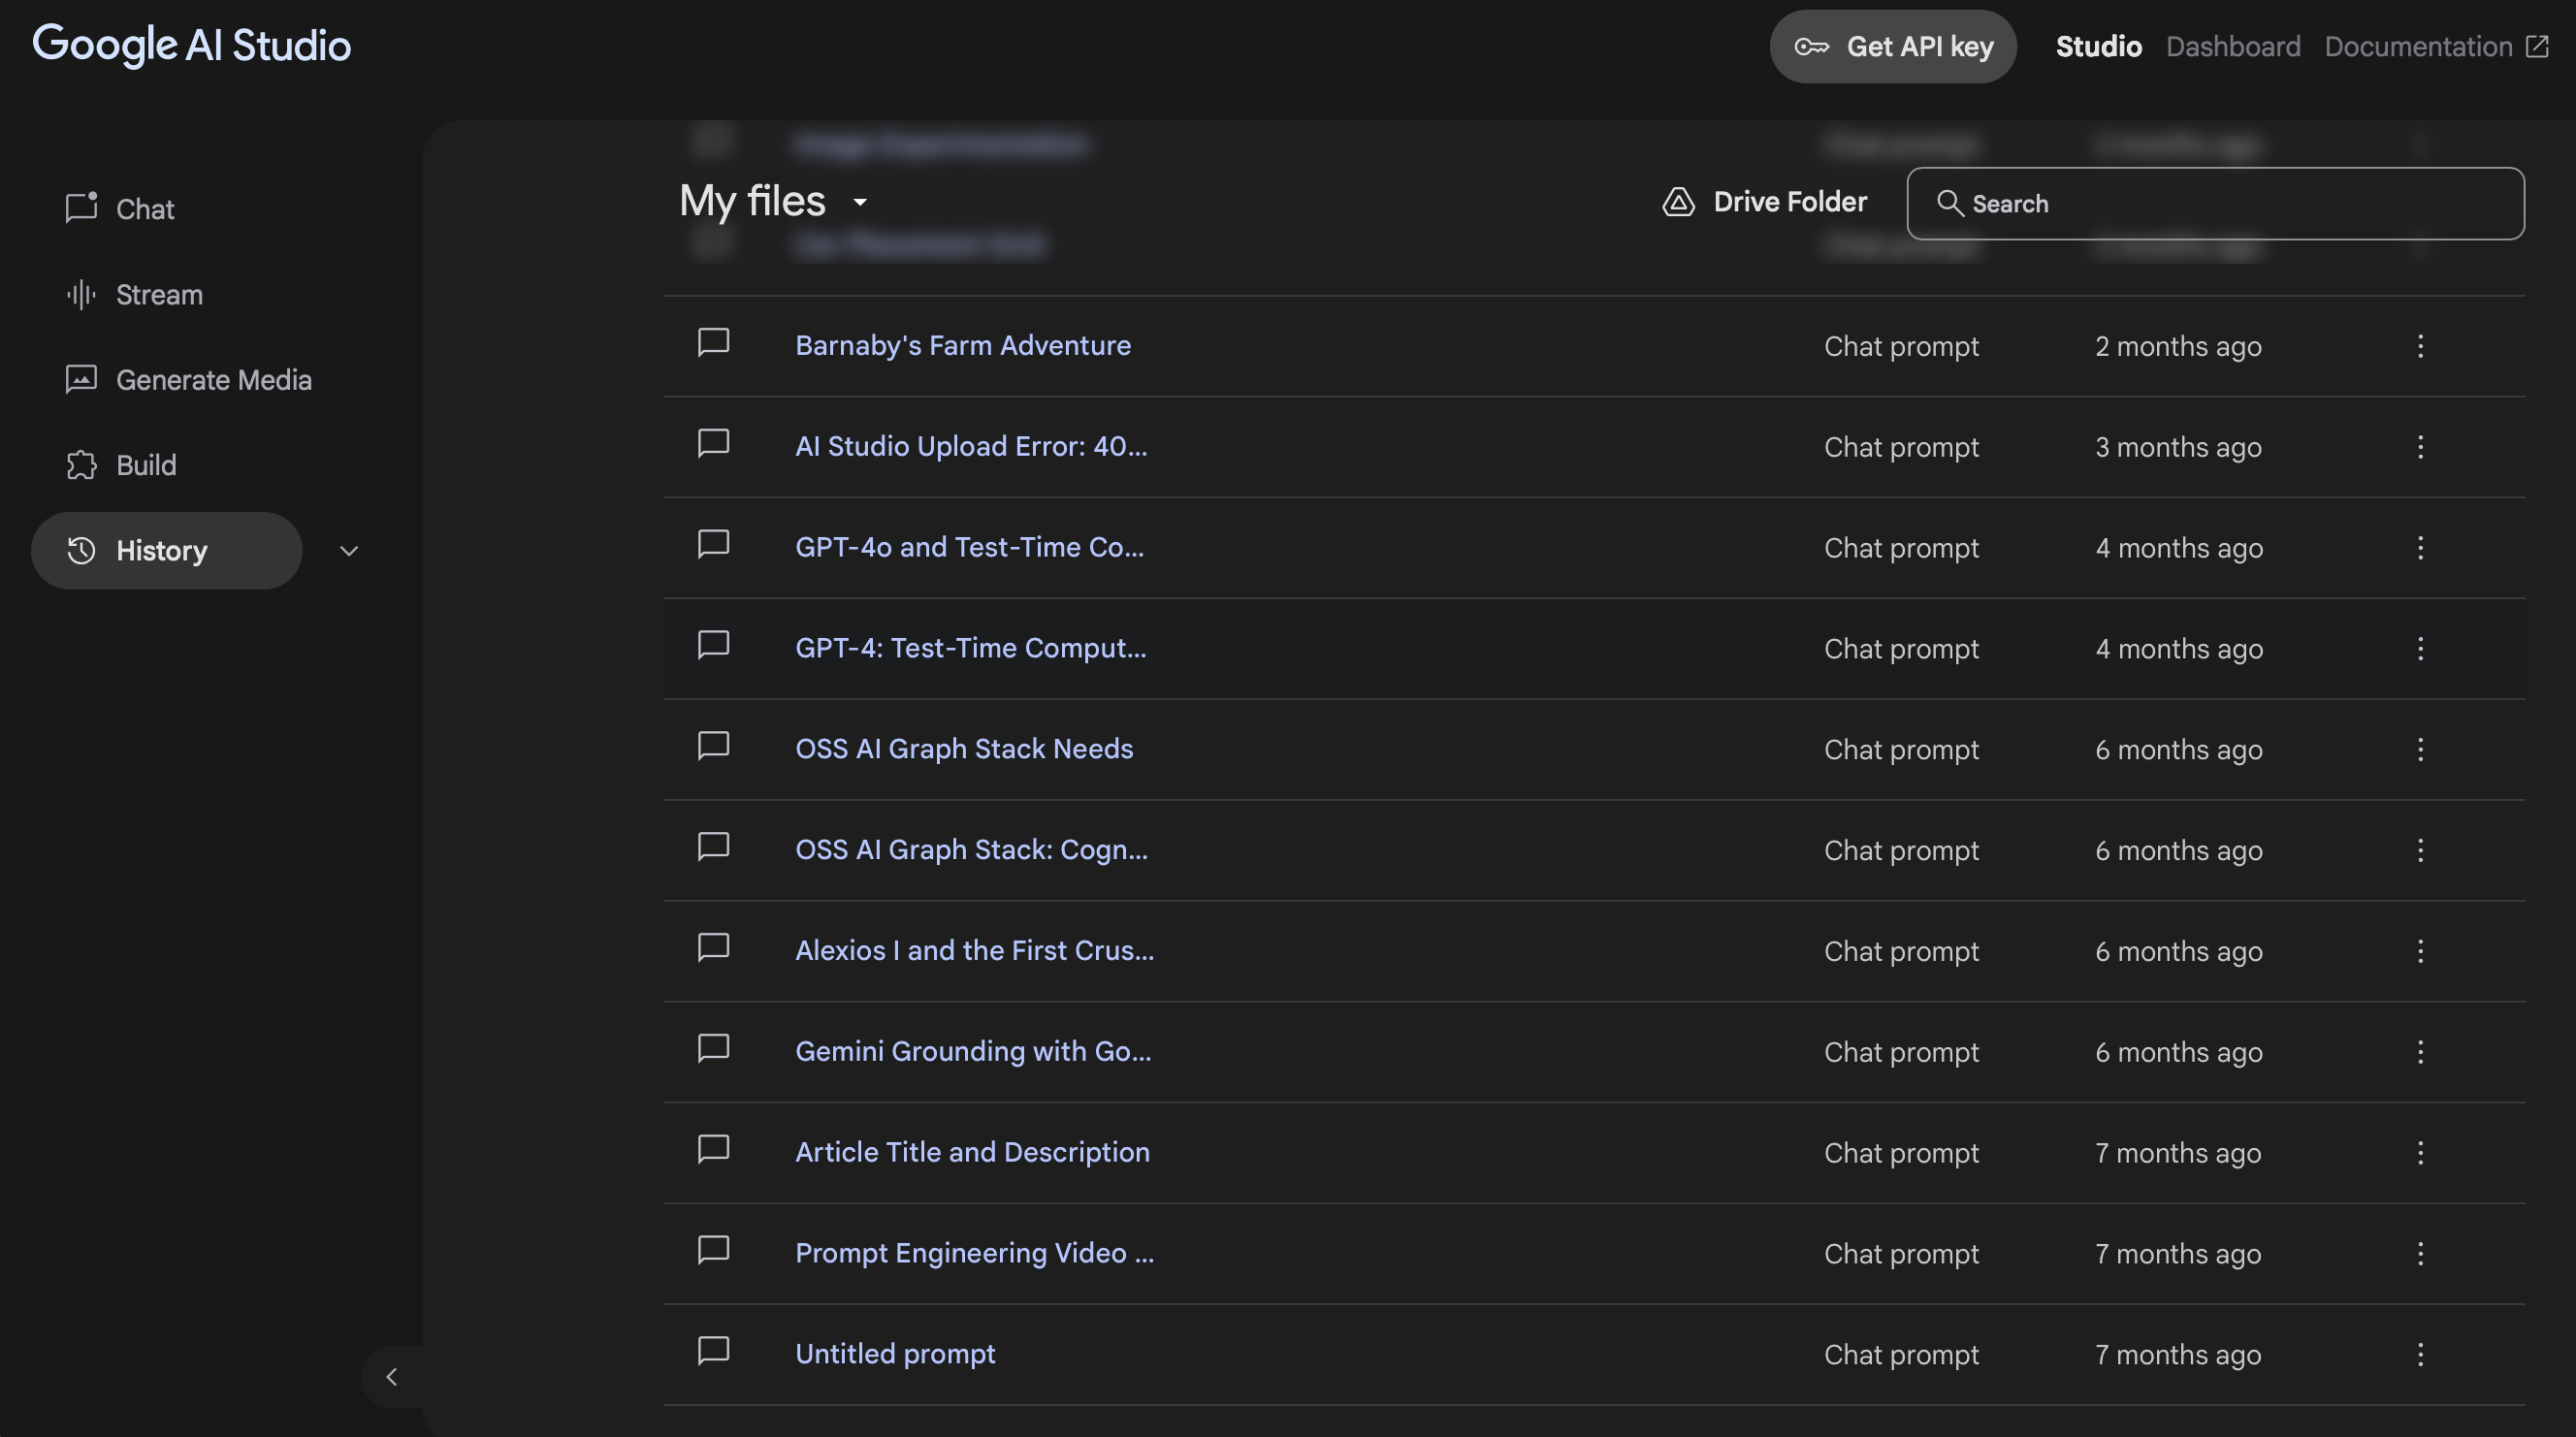Open the Documentation external link
Viewport: 2576px width, 1437px height.
pos(2435,47)
